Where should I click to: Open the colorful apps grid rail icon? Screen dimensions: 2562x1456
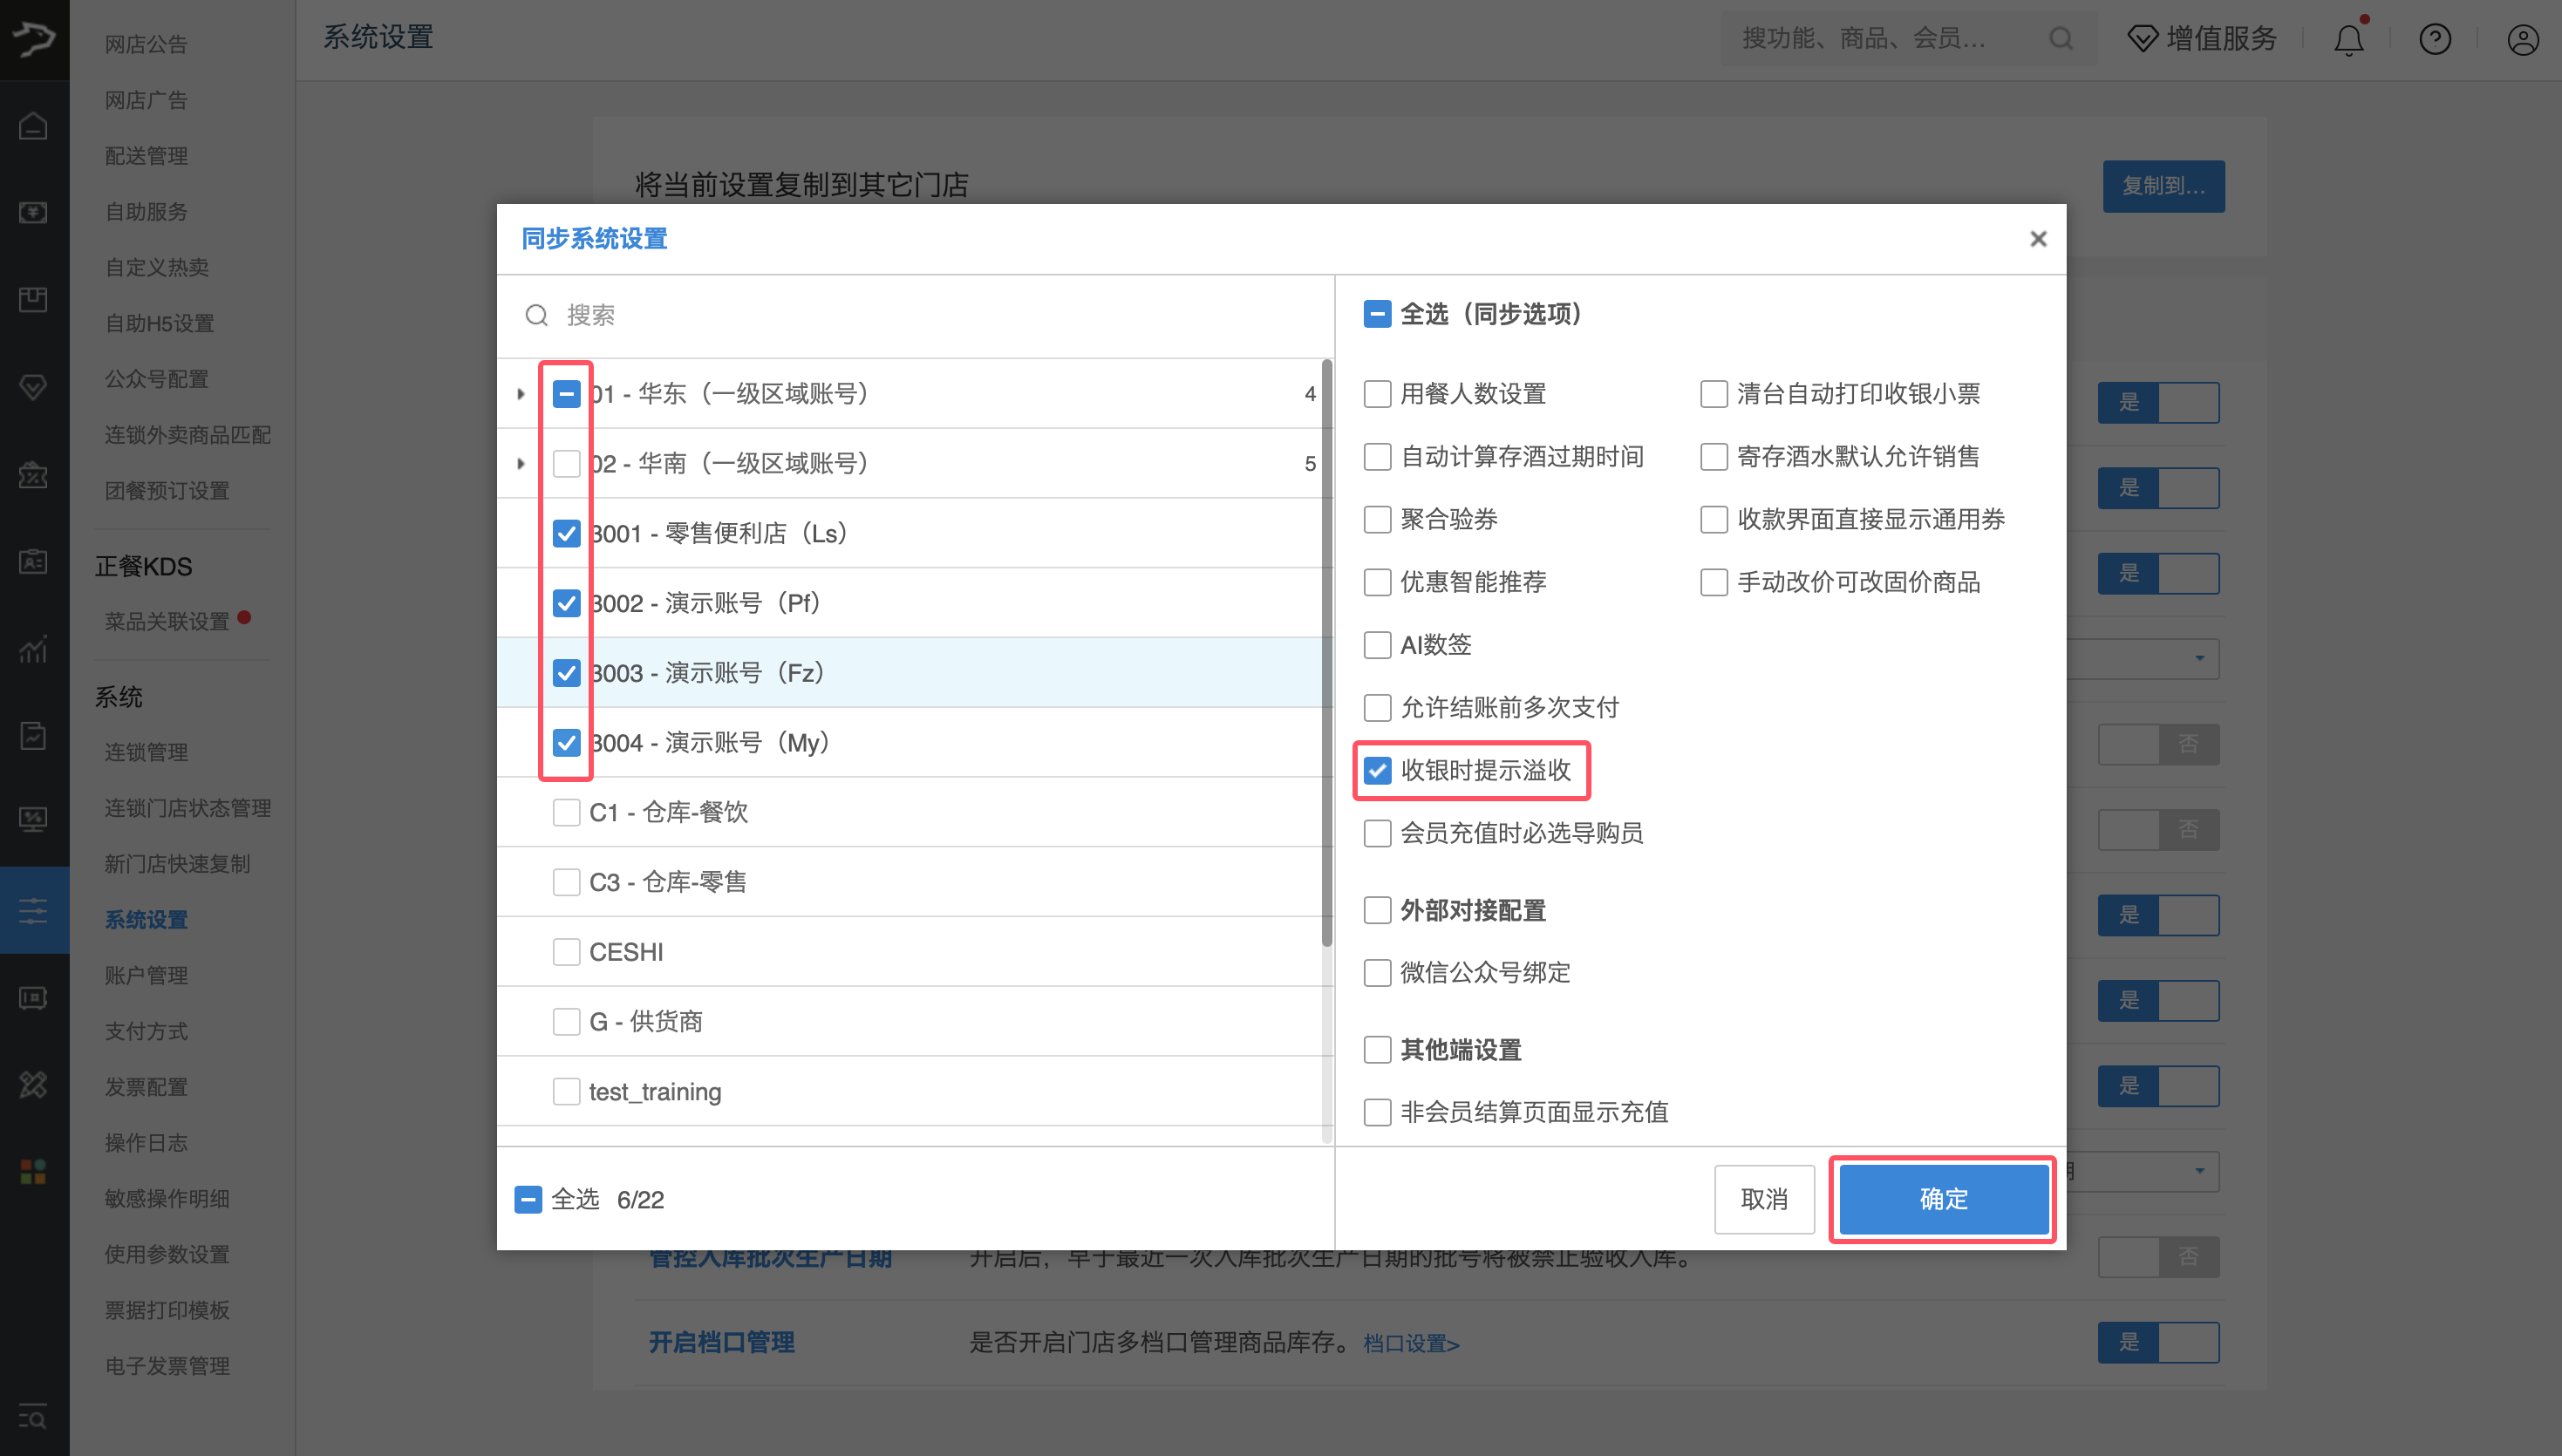(x=33, y=1171)
